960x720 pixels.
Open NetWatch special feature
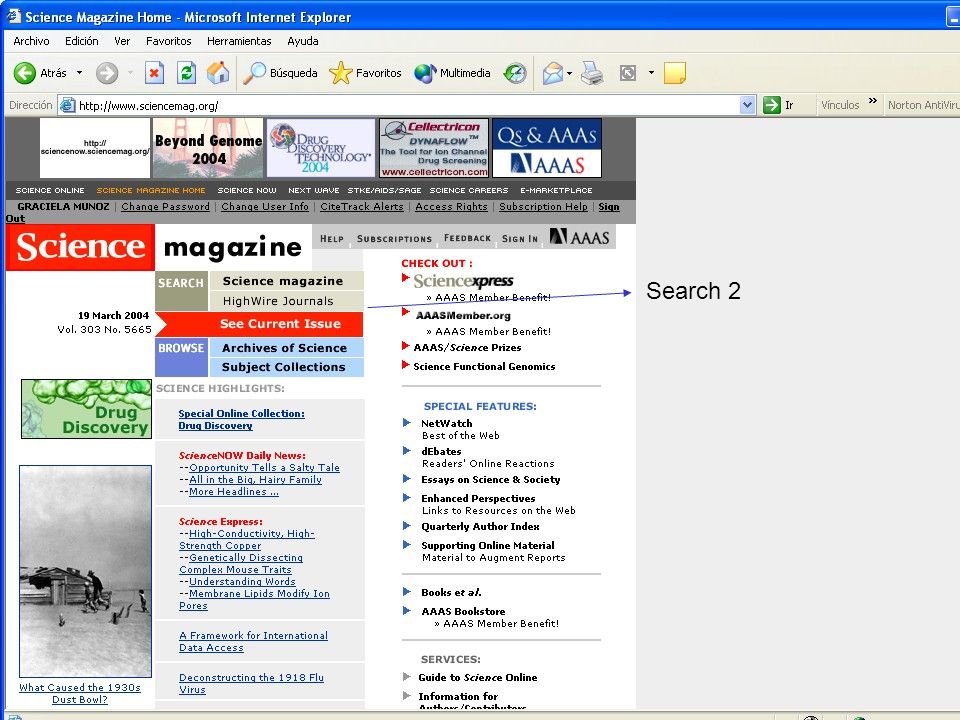pos(446,423)
